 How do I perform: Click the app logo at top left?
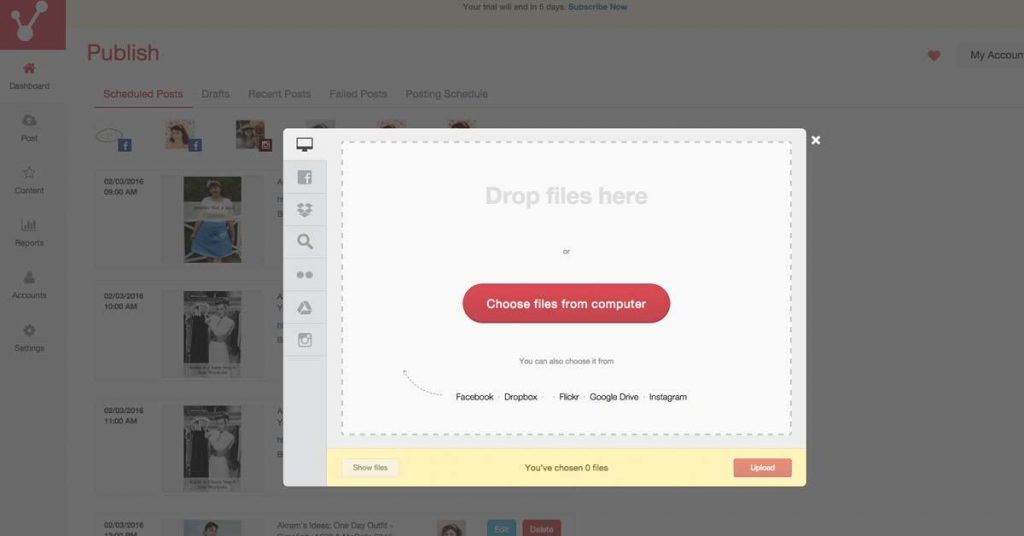click(33, 24)
